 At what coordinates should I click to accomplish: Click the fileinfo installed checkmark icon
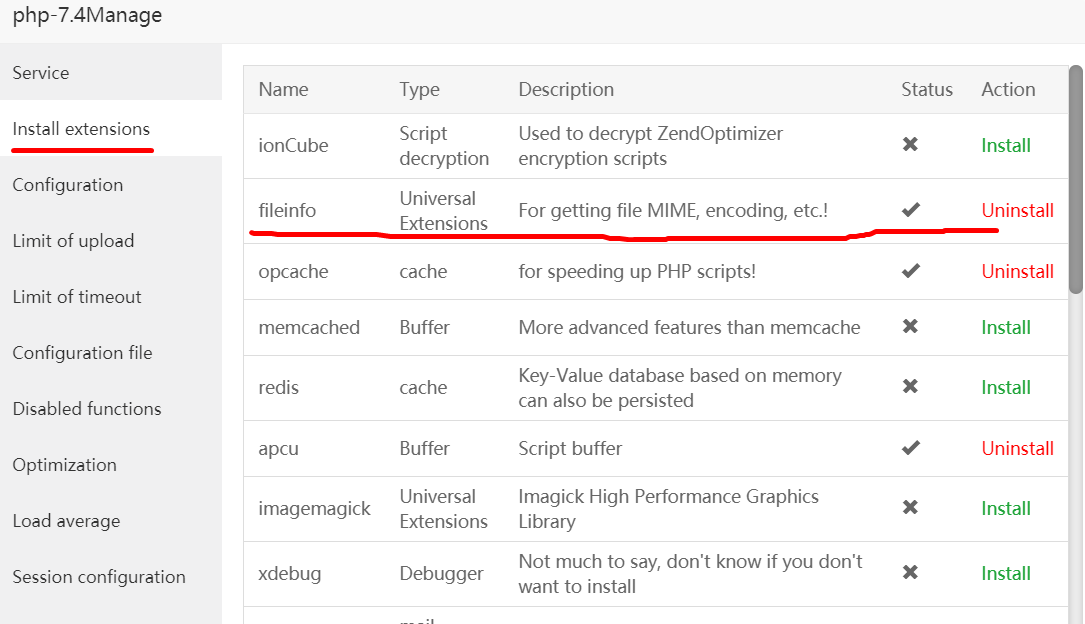tap(910, 210)
